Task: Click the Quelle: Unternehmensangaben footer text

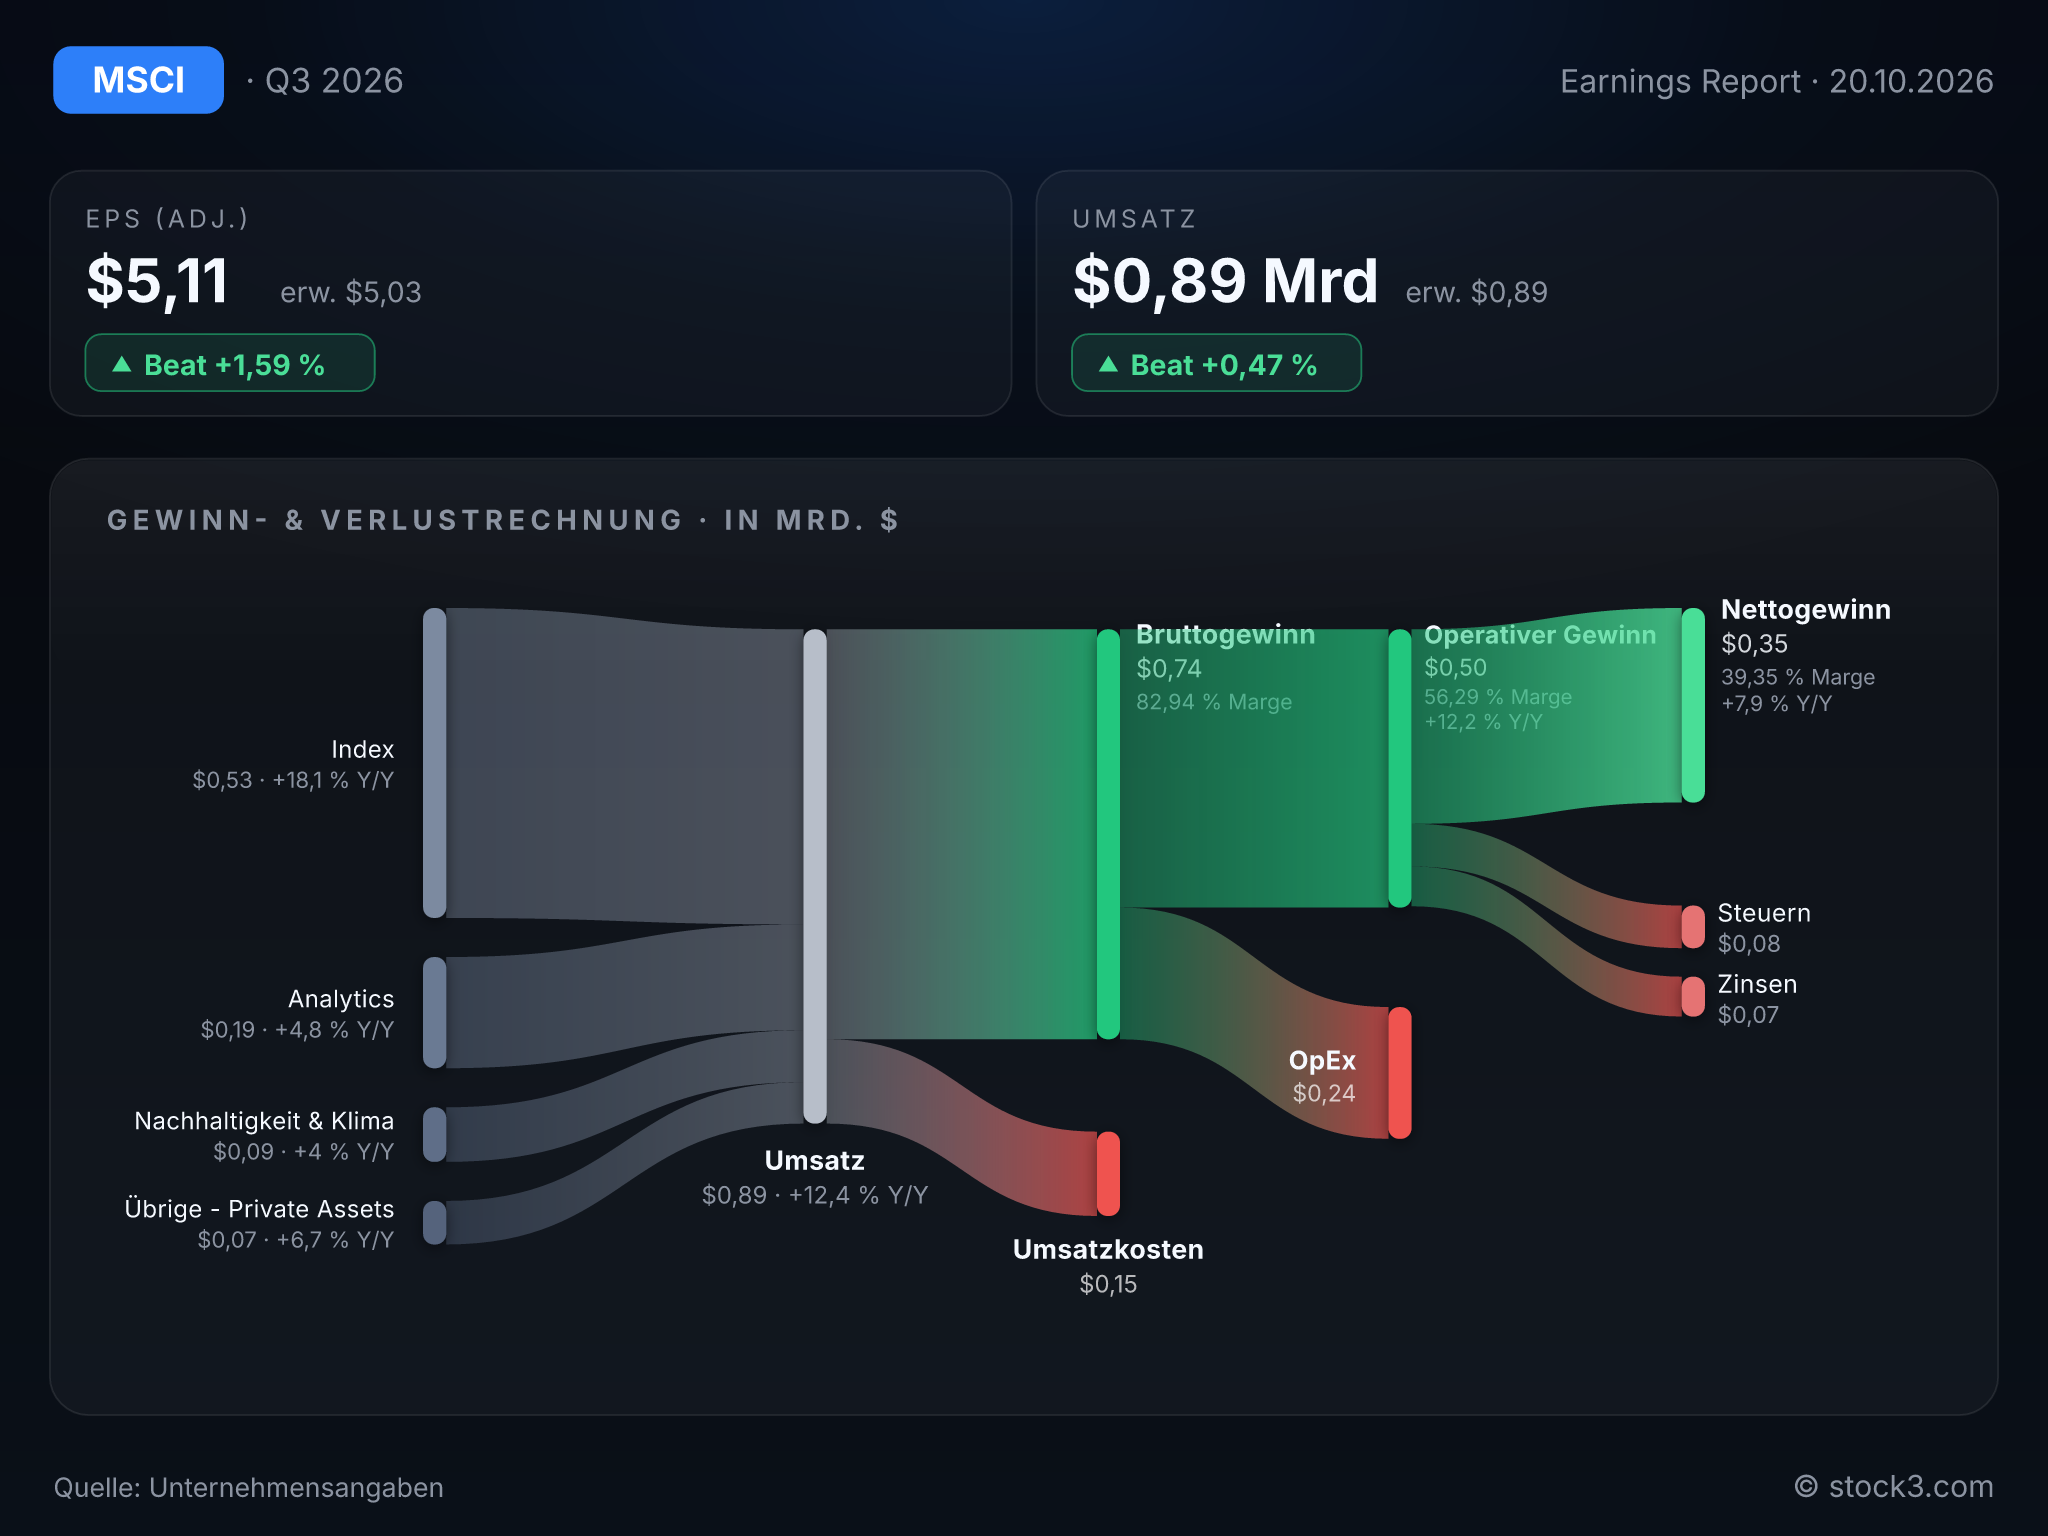Action: click(248, 1487)
